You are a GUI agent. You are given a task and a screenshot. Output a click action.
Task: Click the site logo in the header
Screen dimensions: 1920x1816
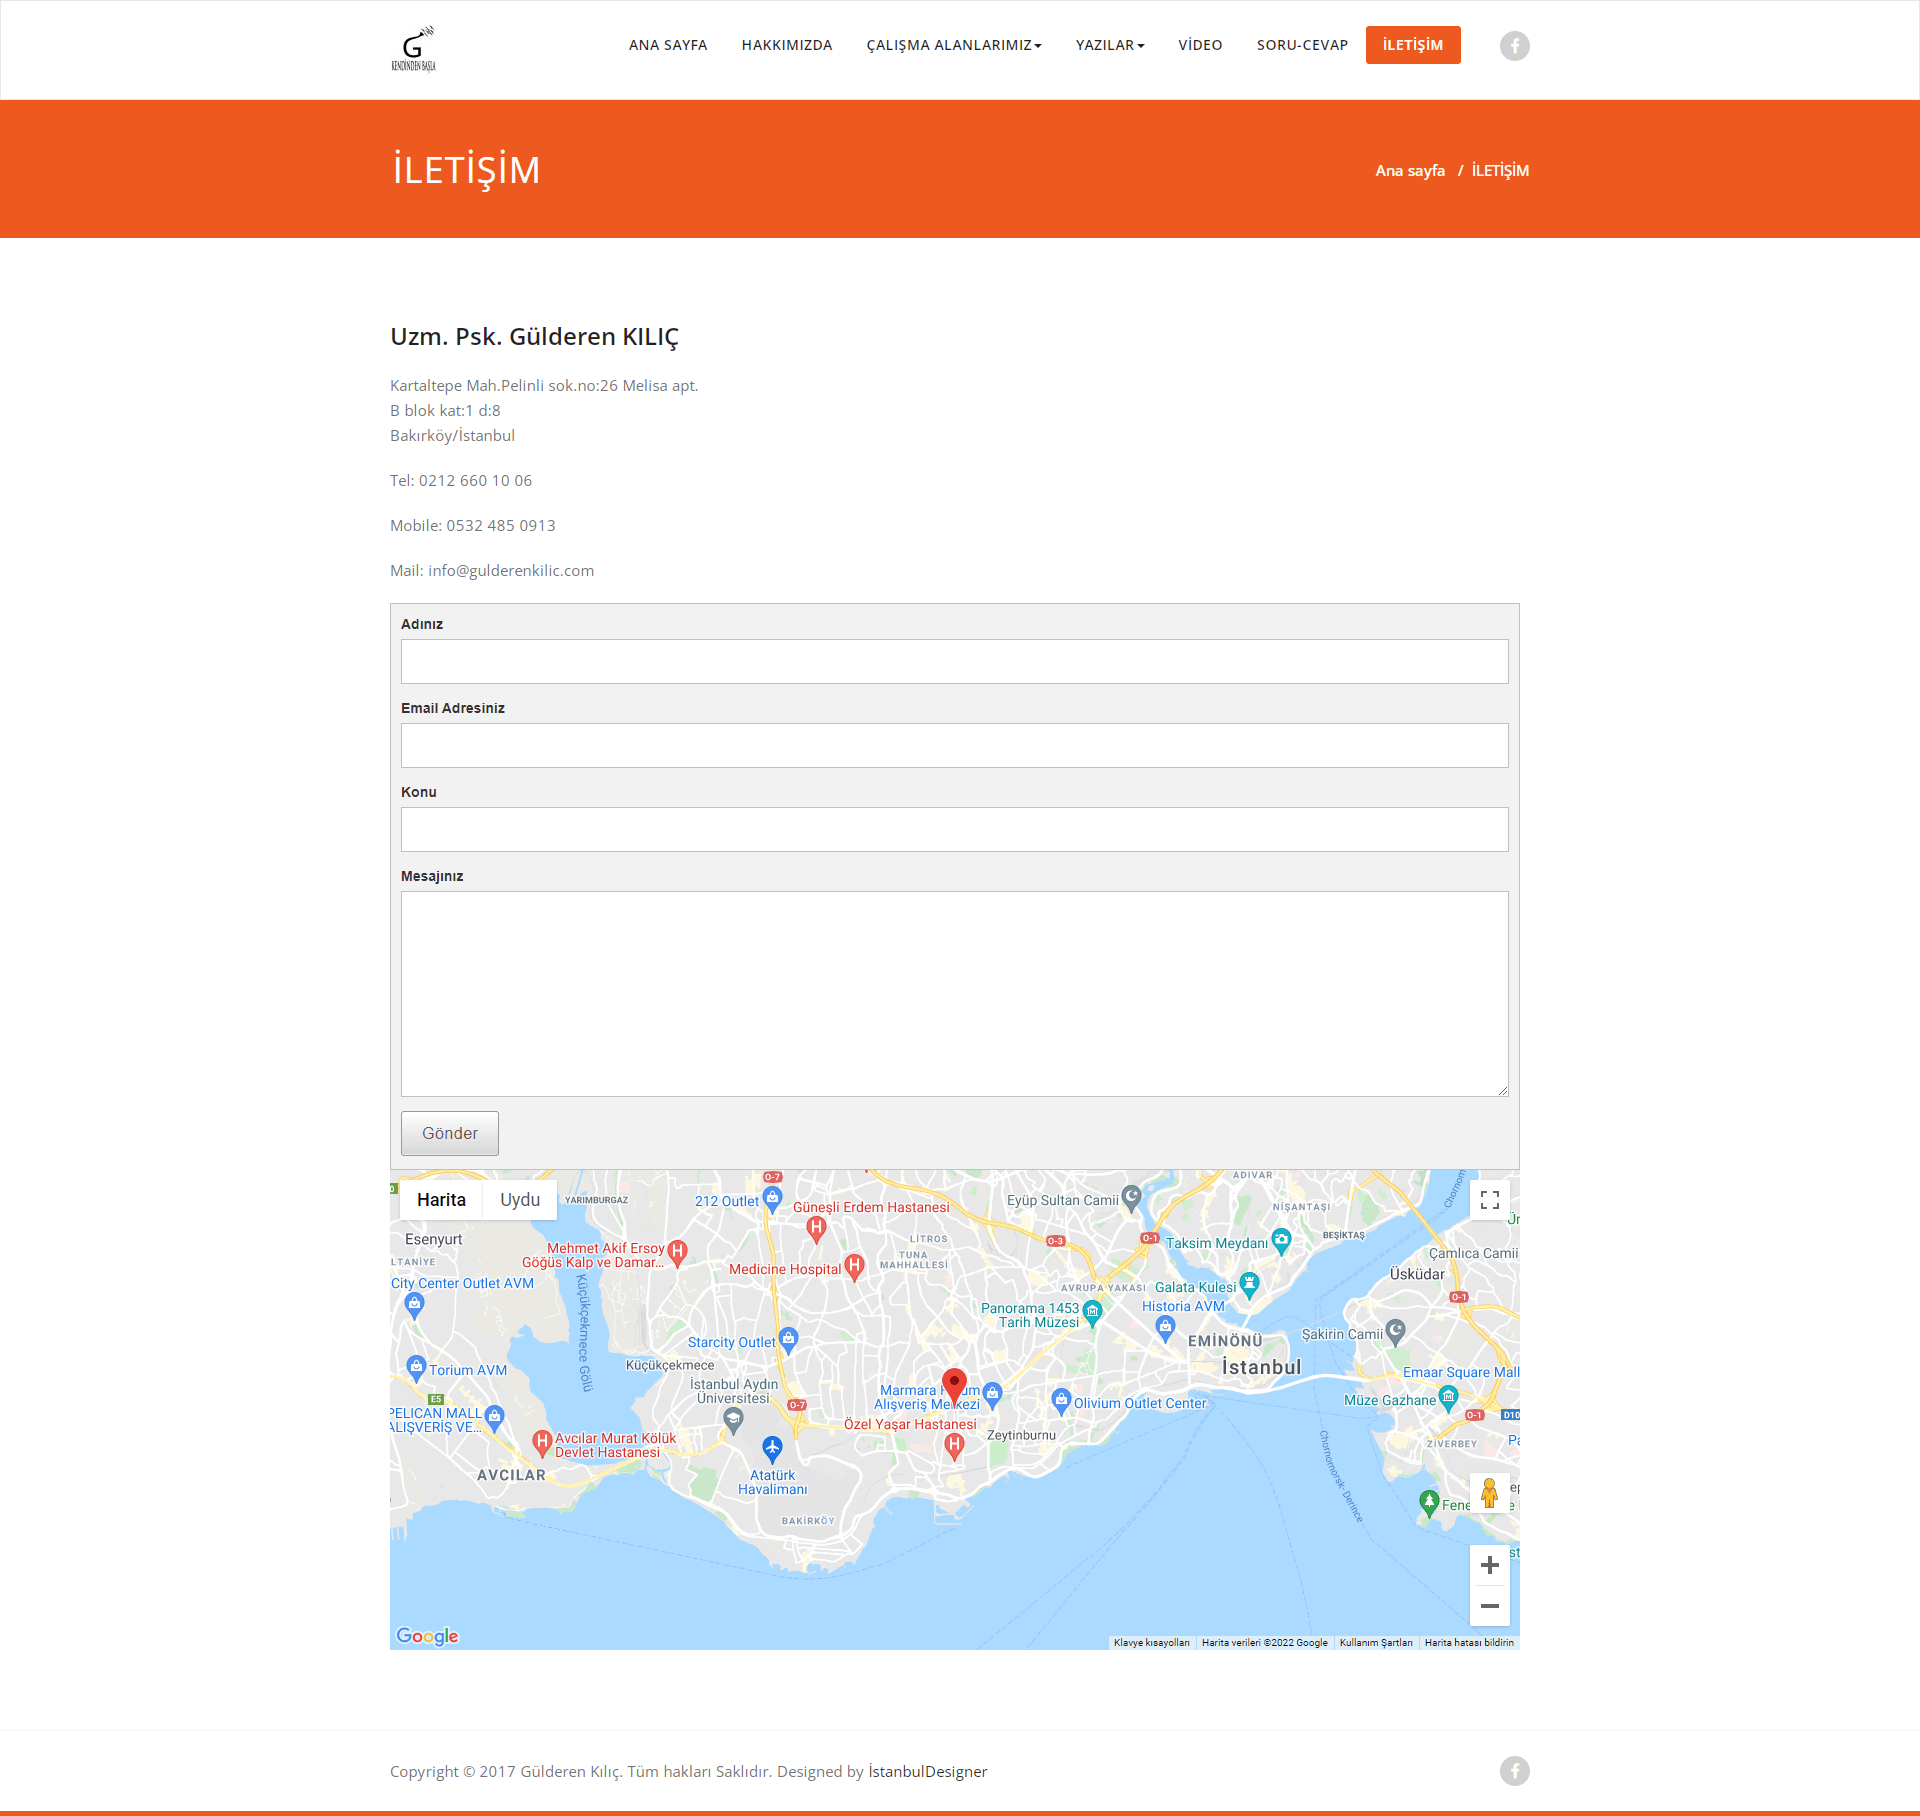(413, 49)
